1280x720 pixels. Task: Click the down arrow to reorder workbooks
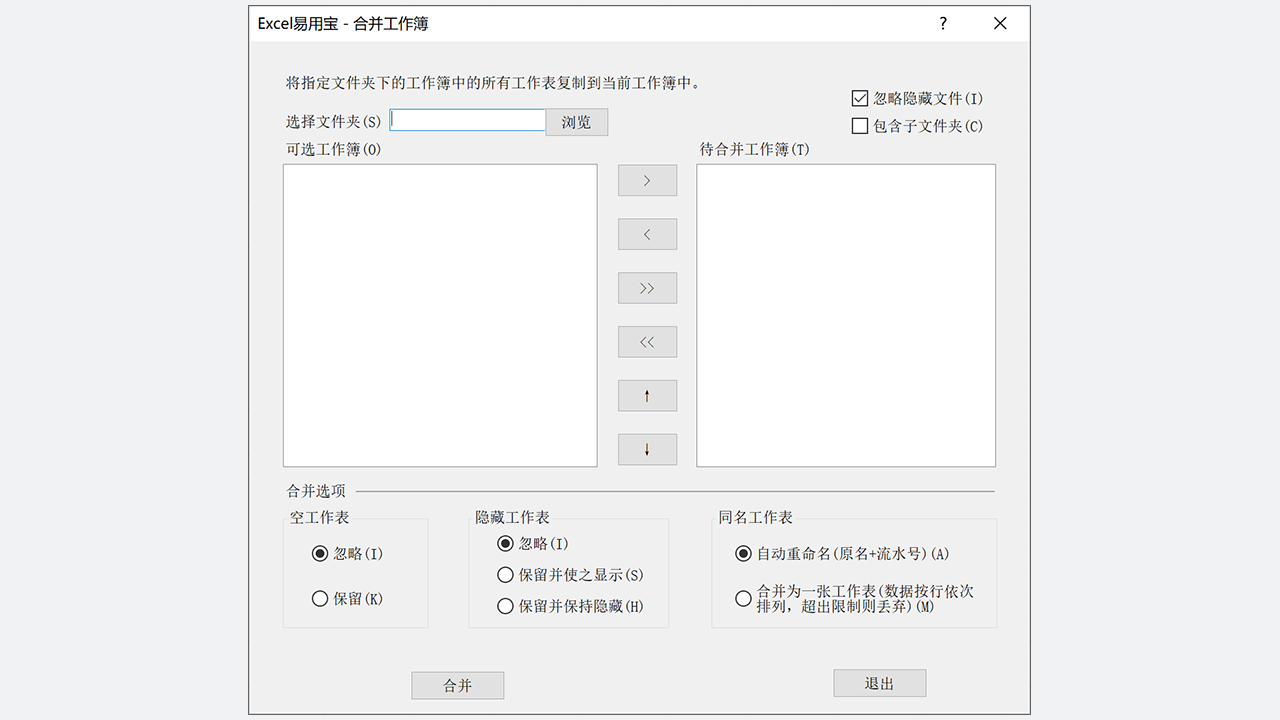coord(647,449)
